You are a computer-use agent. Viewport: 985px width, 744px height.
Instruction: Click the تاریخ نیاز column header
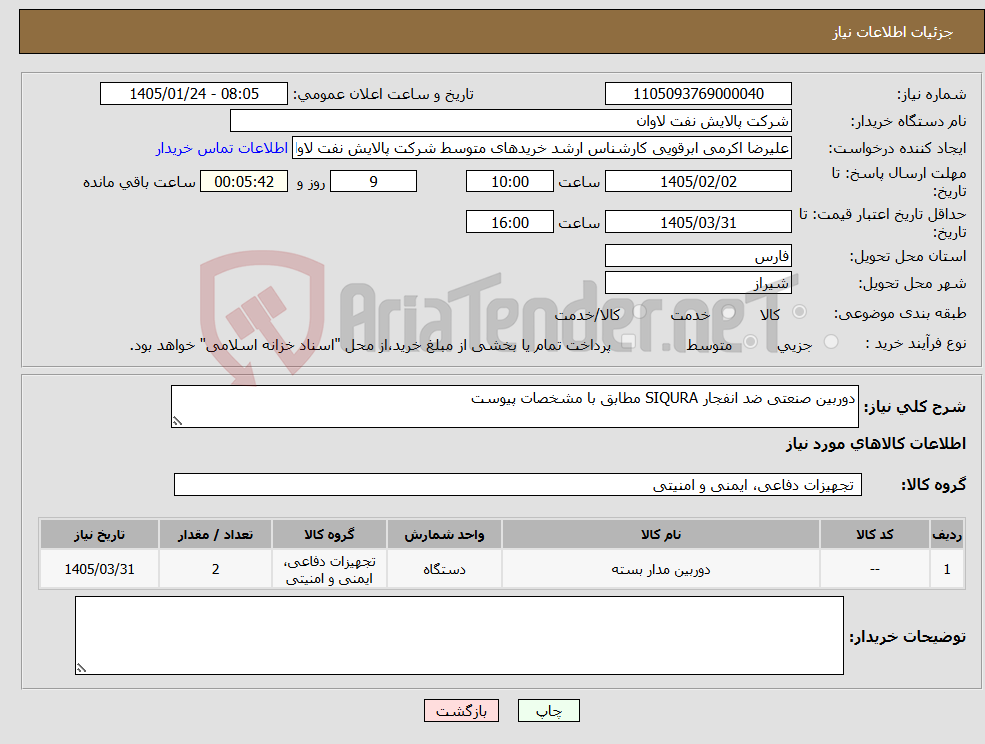click(99, 534)
